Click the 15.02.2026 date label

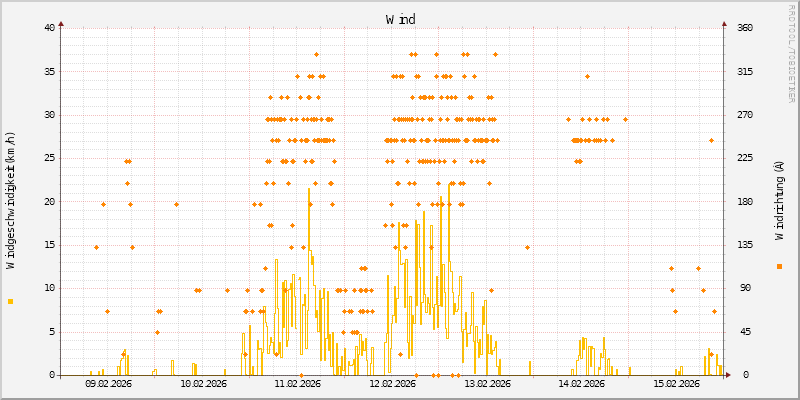tap(677, 384)
